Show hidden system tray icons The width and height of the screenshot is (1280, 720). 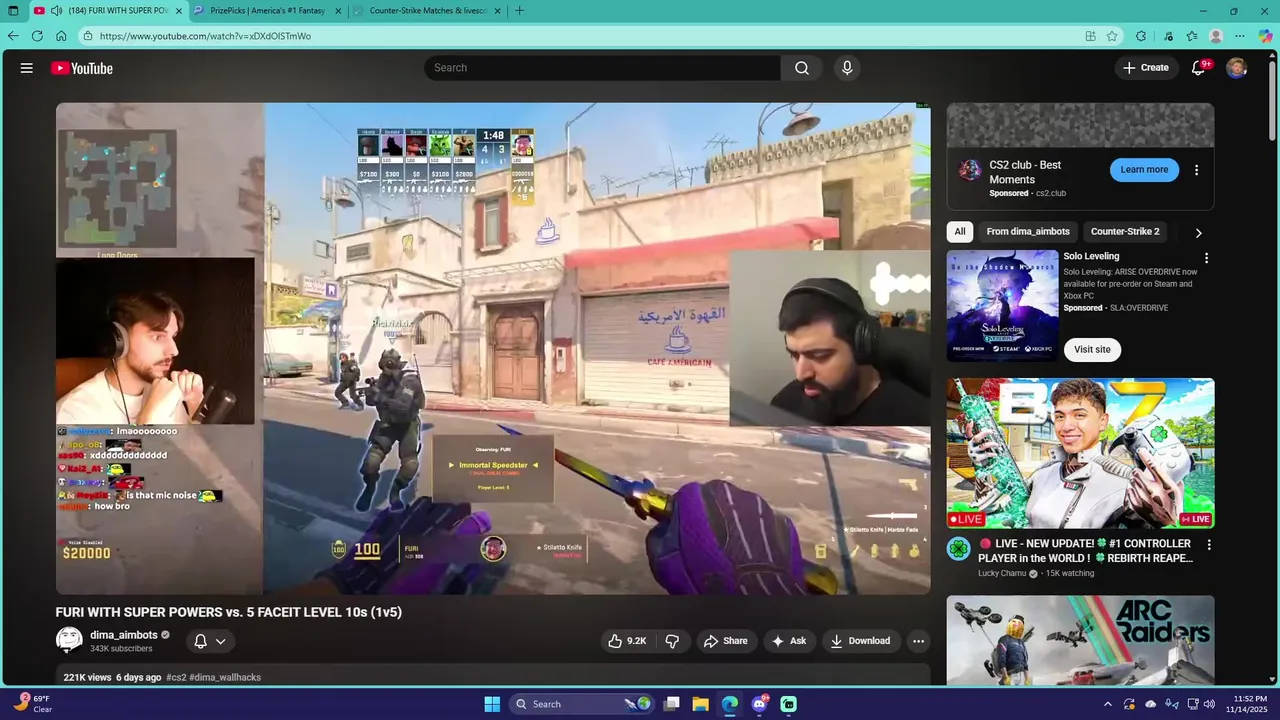pyautogui.click(x=1107, y=704)
